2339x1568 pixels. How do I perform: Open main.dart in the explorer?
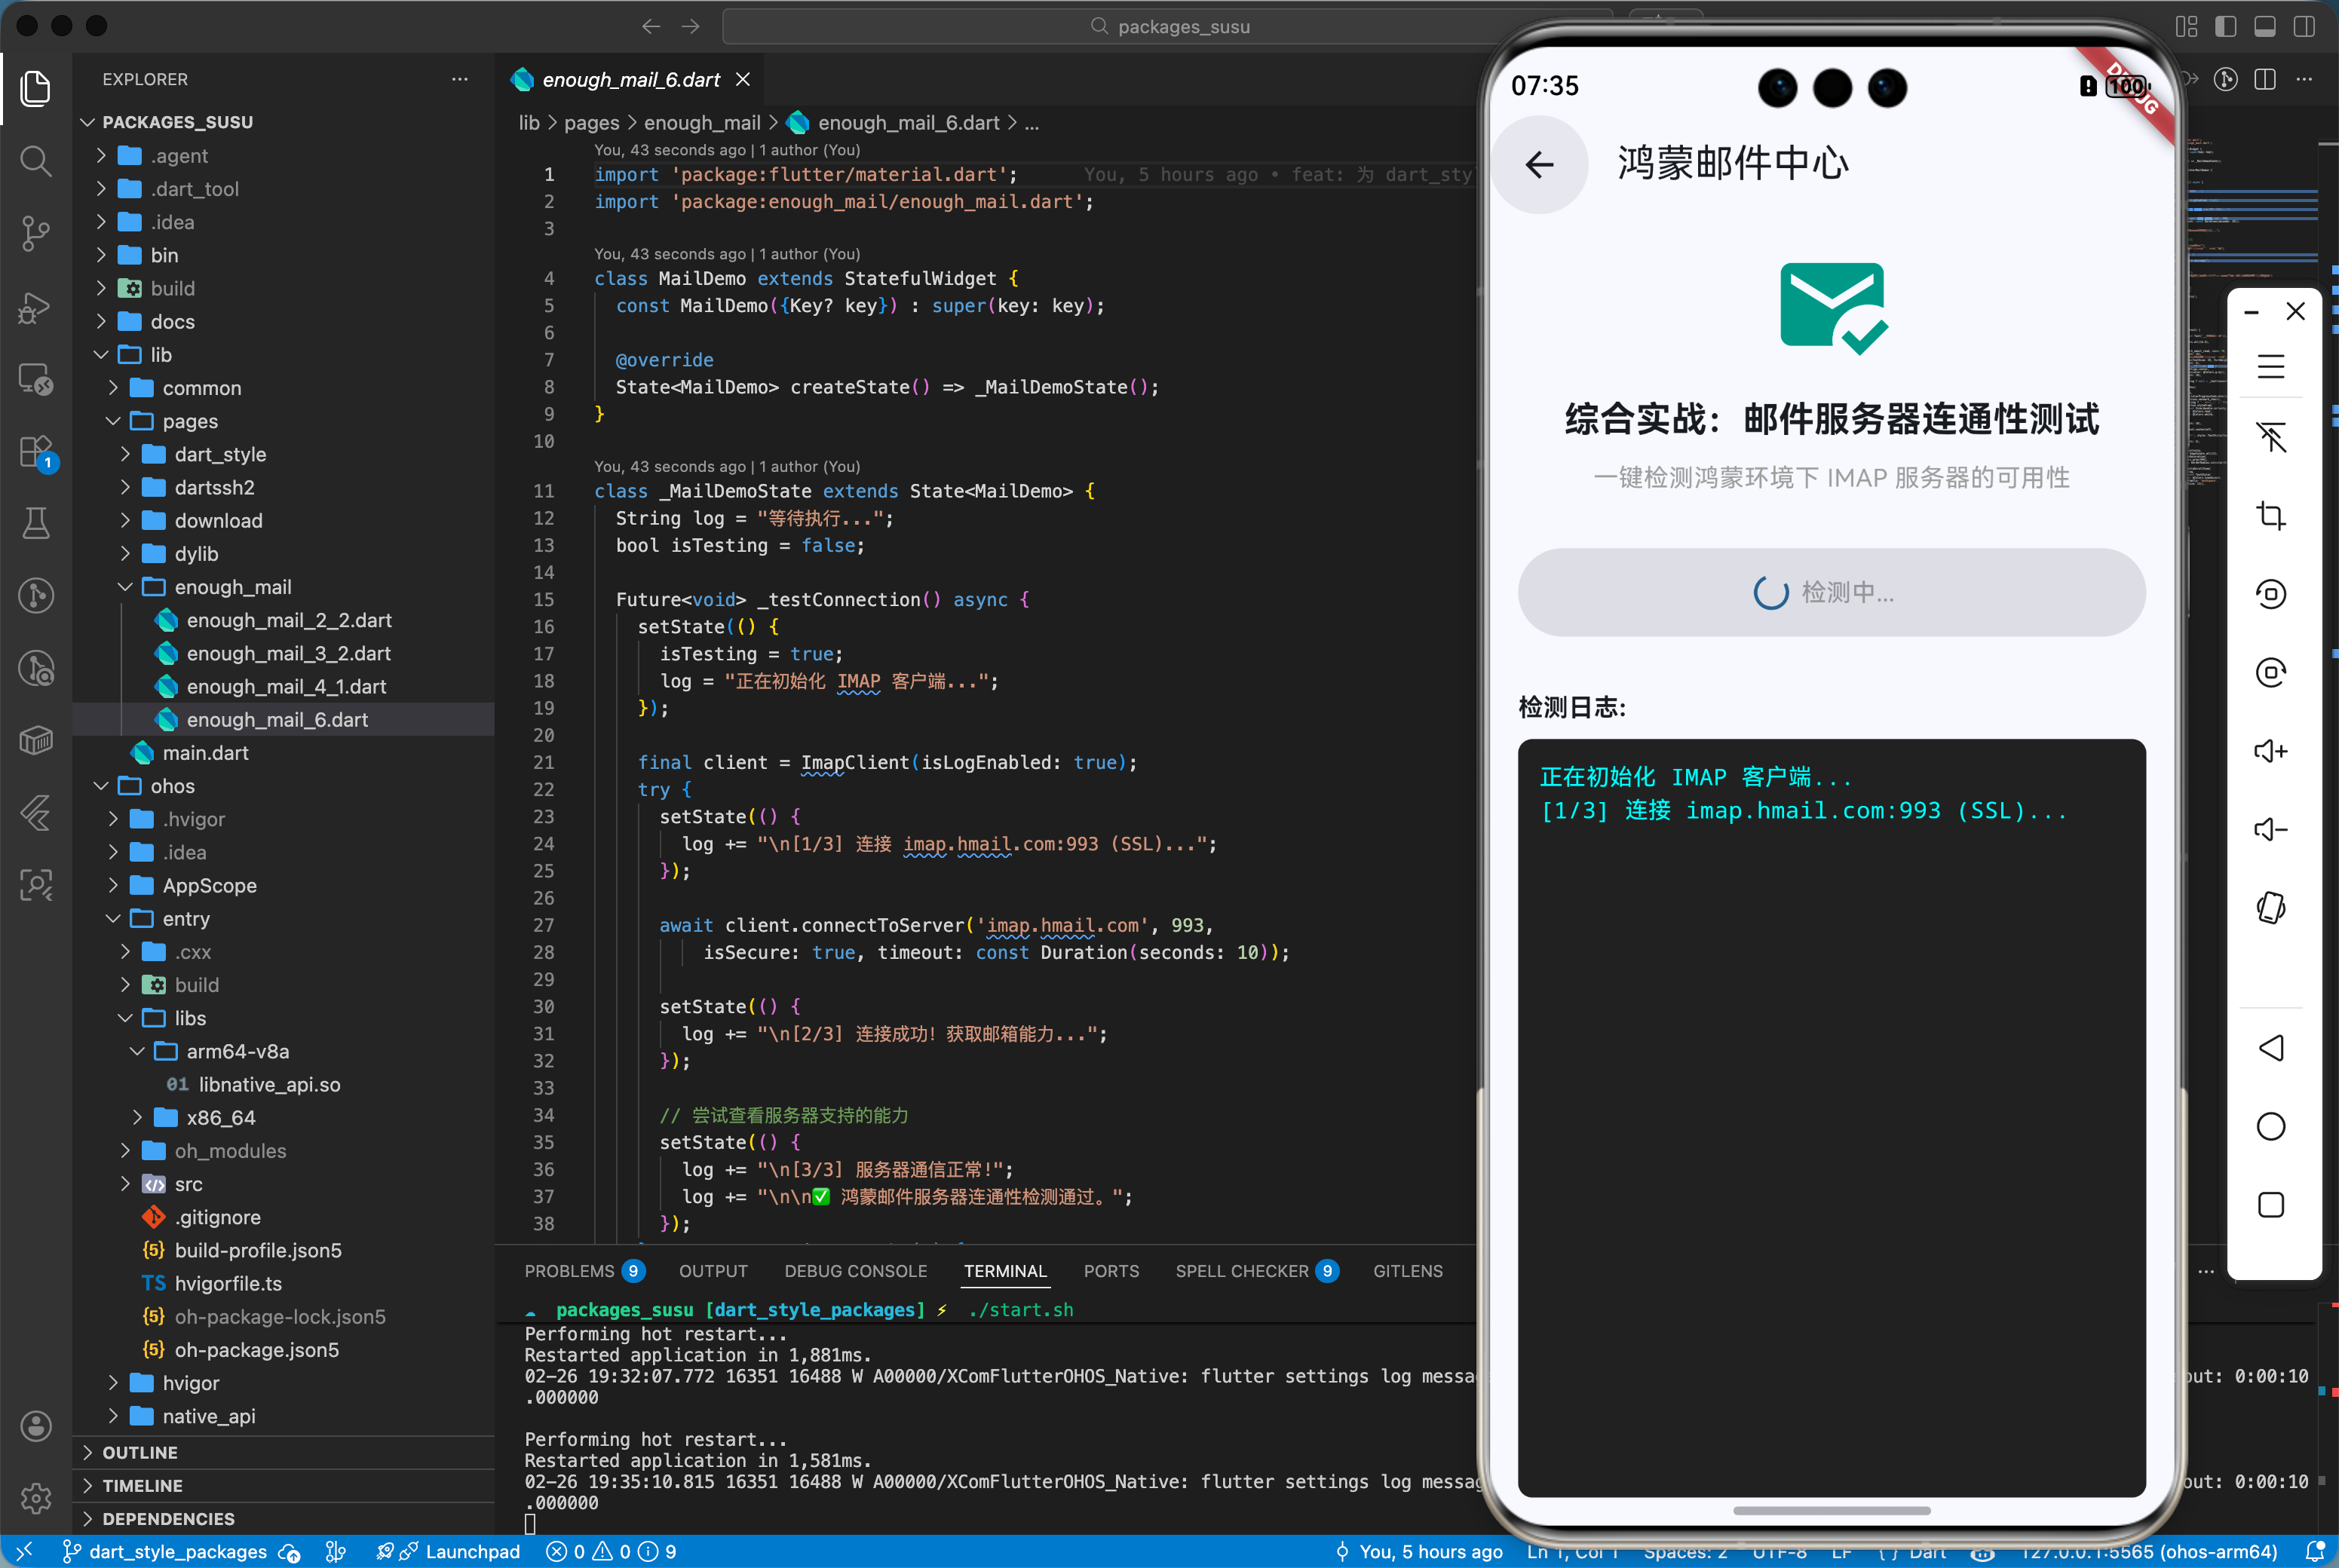pos(205,753)
